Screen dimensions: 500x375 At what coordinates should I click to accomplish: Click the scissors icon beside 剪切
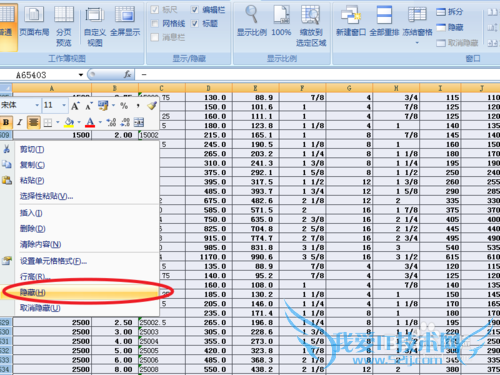pyautogui.click(x=7, y=149)
